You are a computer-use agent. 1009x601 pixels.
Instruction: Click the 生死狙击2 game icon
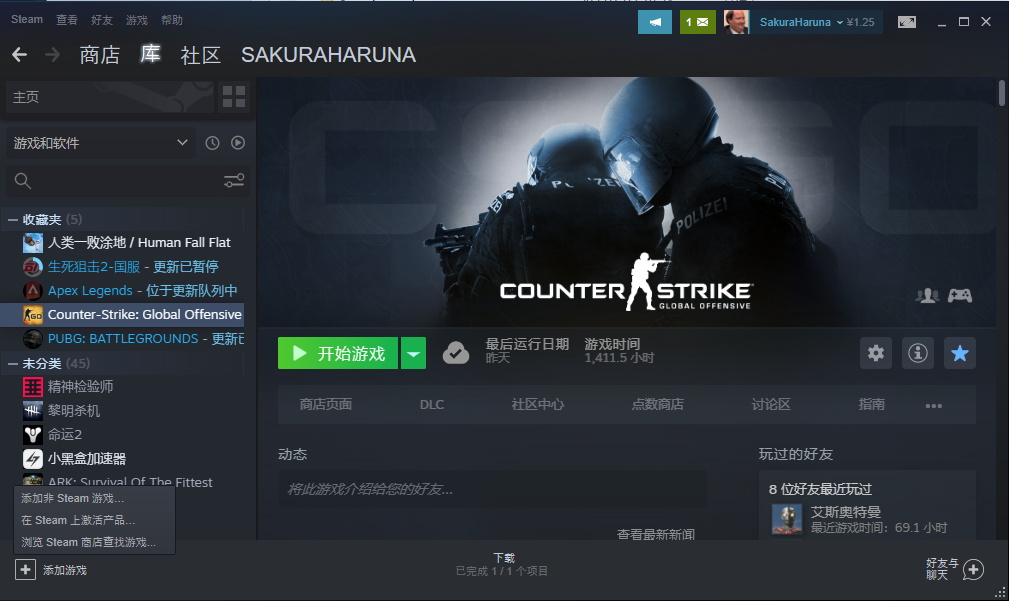tap(33, 266)
